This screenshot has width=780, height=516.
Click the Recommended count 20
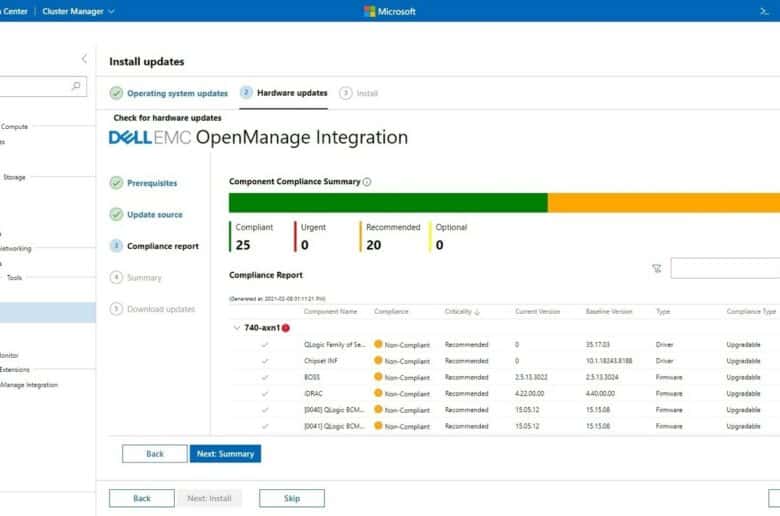(374, 245)
